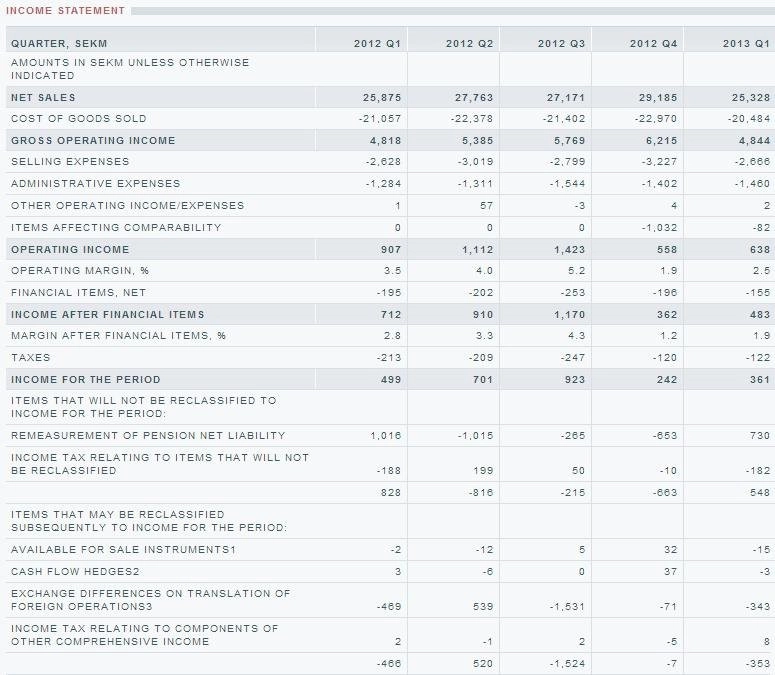Click the NET SALES row label

tap(43, 97)
